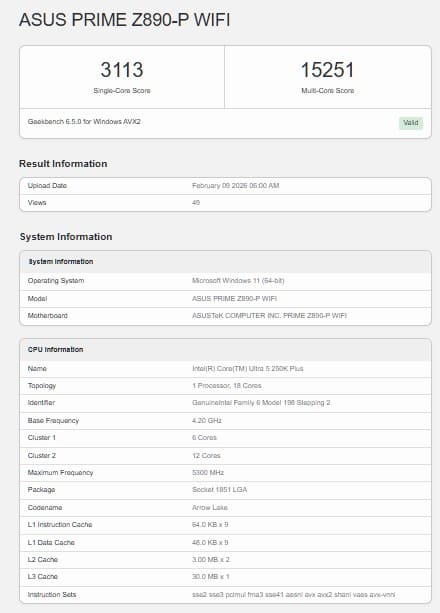Click the ASUS PRIME Z890-P WIFI page title
The image size is (440, 613).
(124, 20)
